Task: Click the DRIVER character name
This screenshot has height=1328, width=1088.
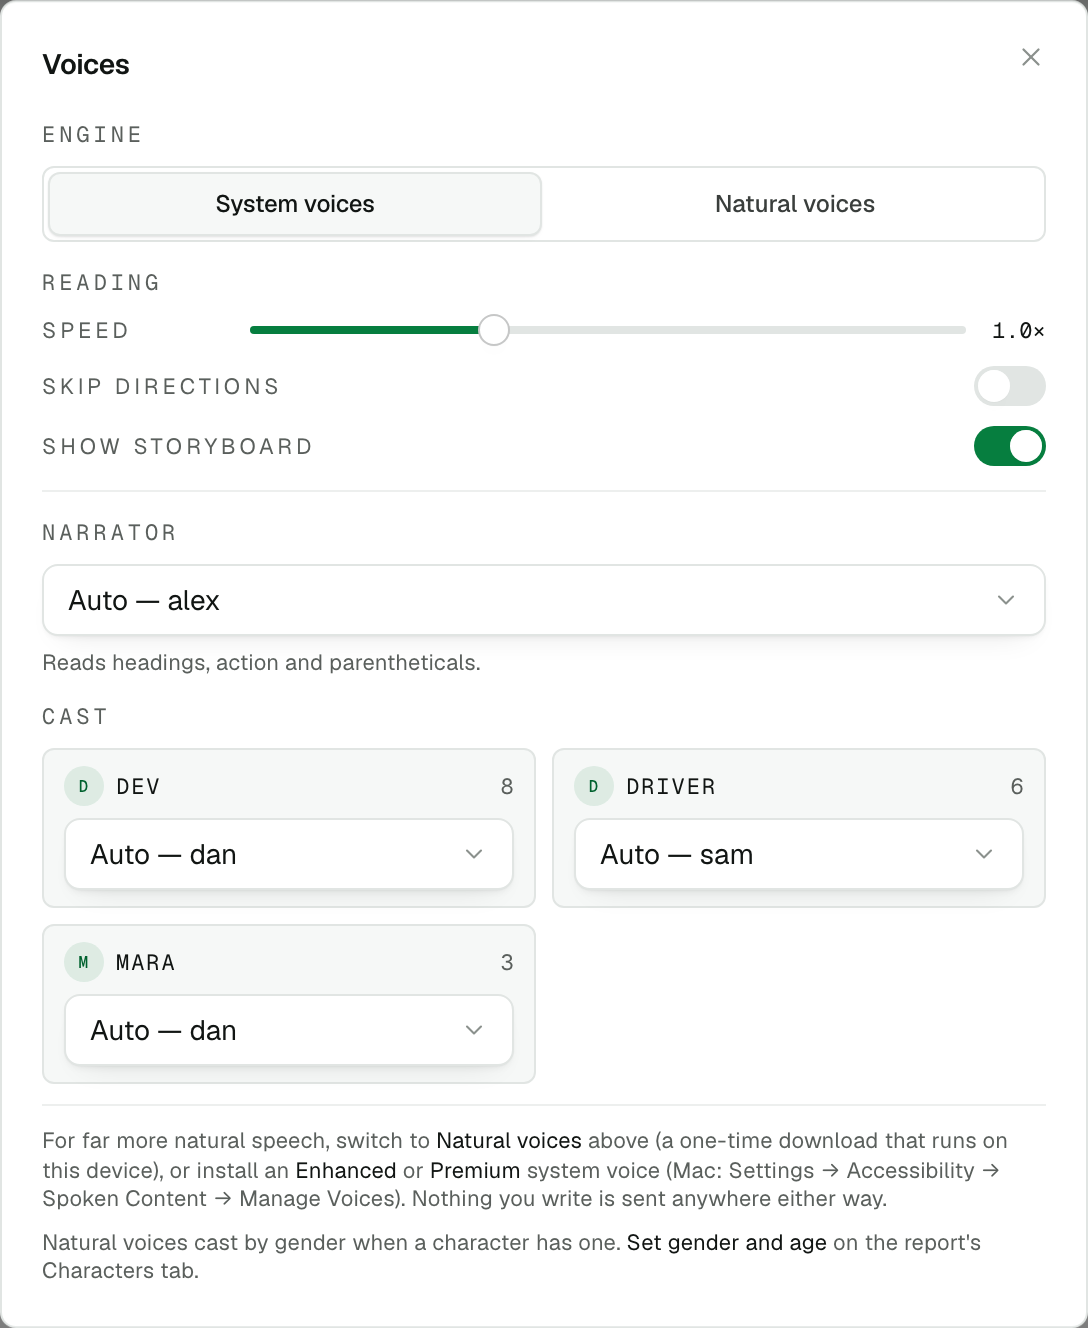Action: click(x=671, y=787)
